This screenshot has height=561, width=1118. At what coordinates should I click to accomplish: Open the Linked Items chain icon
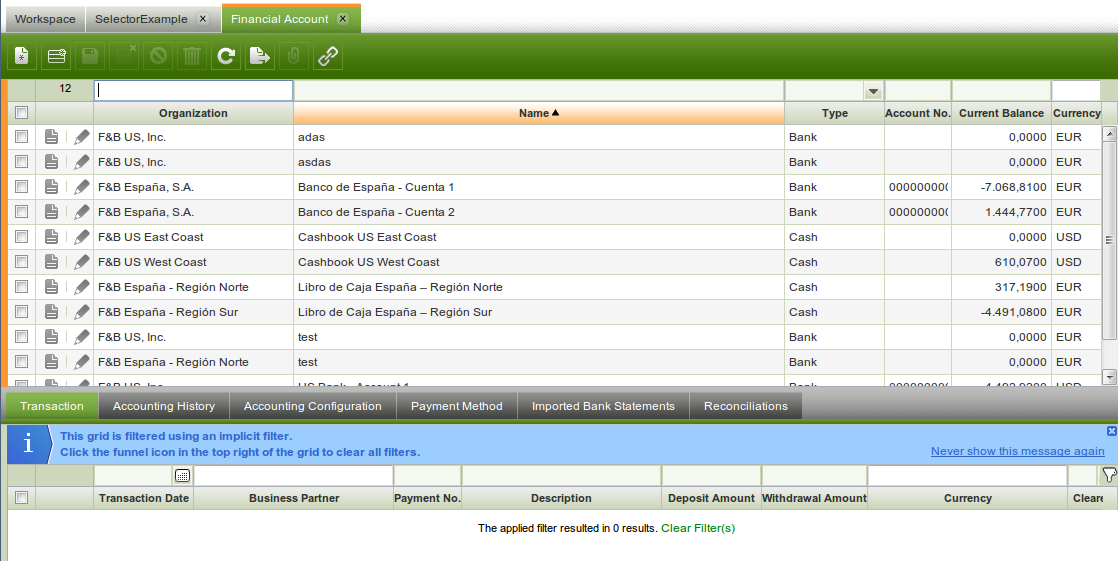click(x=328, y=56)
